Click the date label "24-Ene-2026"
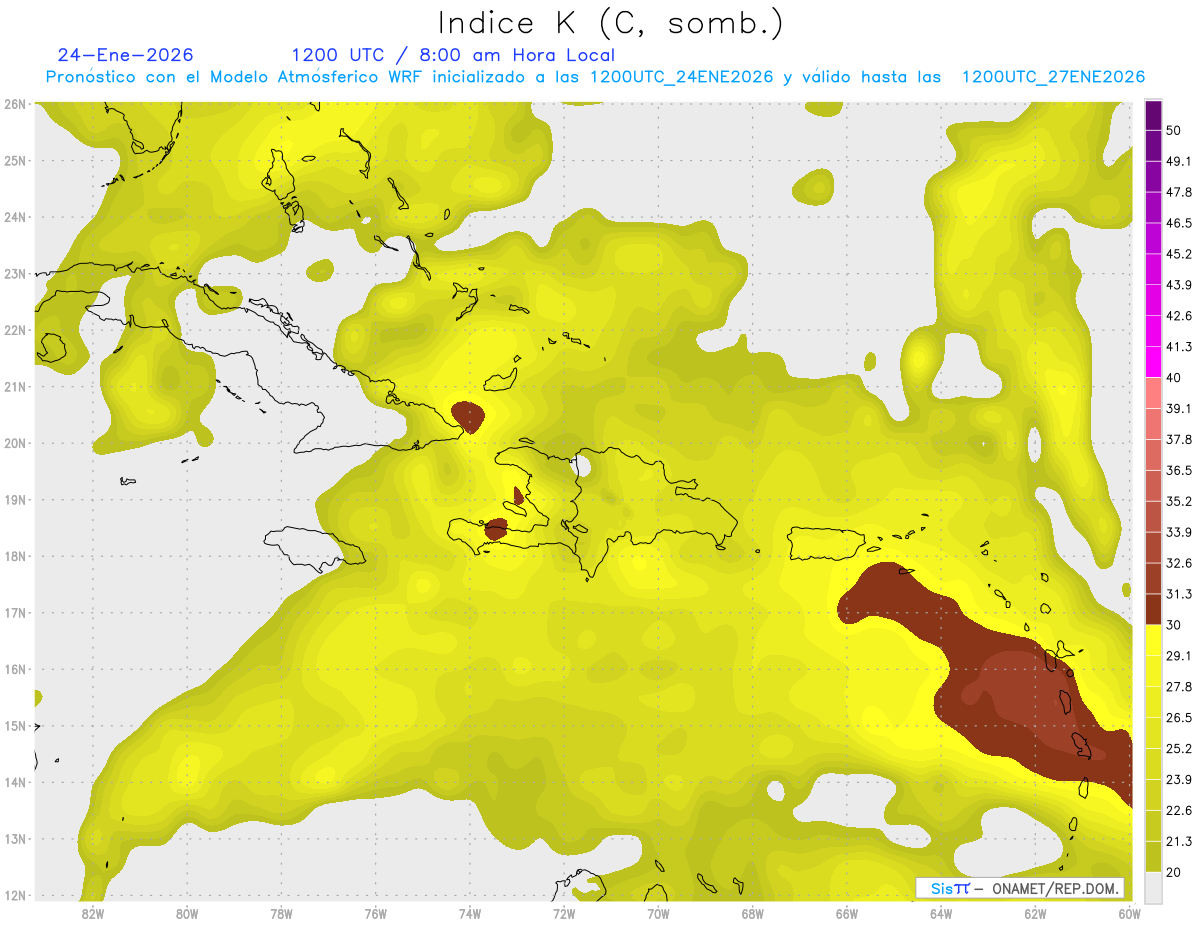This screenshot has height=927, width=1200. (125, 55)
